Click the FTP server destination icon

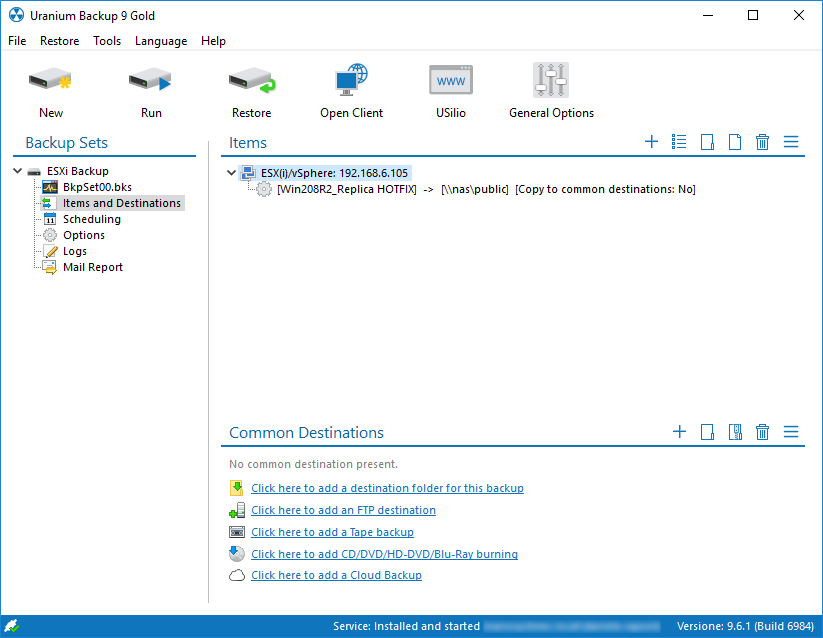tap(237, 510)
